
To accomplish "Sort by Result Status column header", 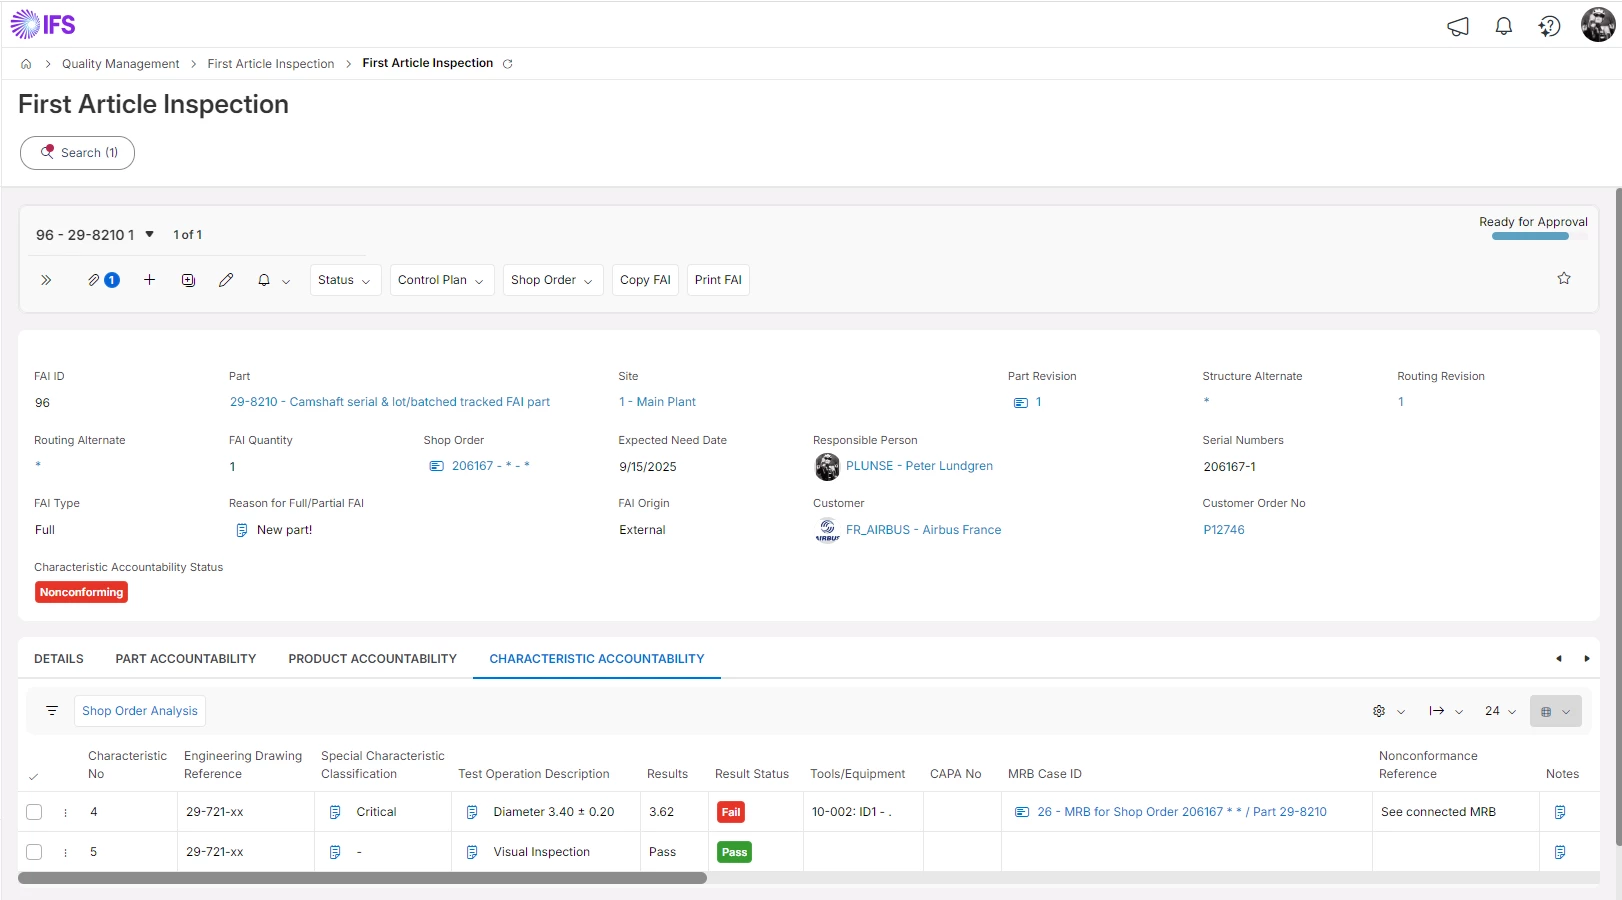I will point(752,774).
